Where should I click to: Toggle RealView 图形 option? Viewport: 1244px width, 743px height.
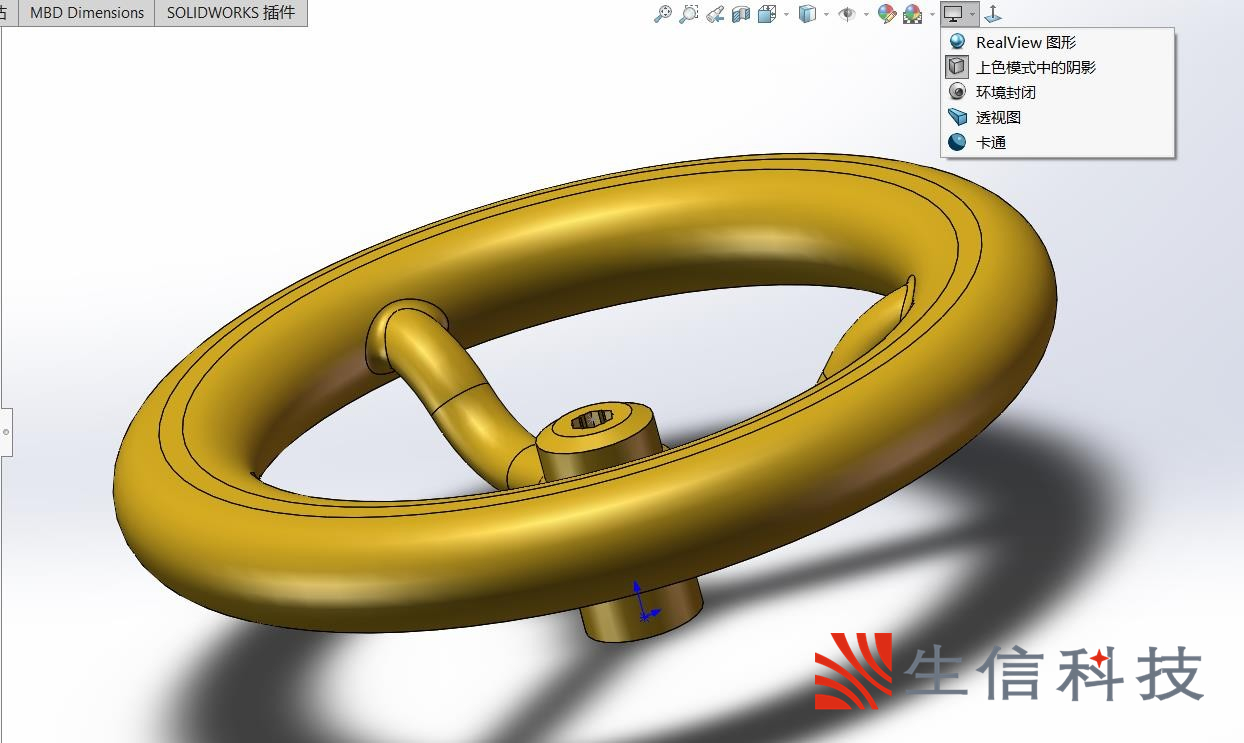point(1025,42)
